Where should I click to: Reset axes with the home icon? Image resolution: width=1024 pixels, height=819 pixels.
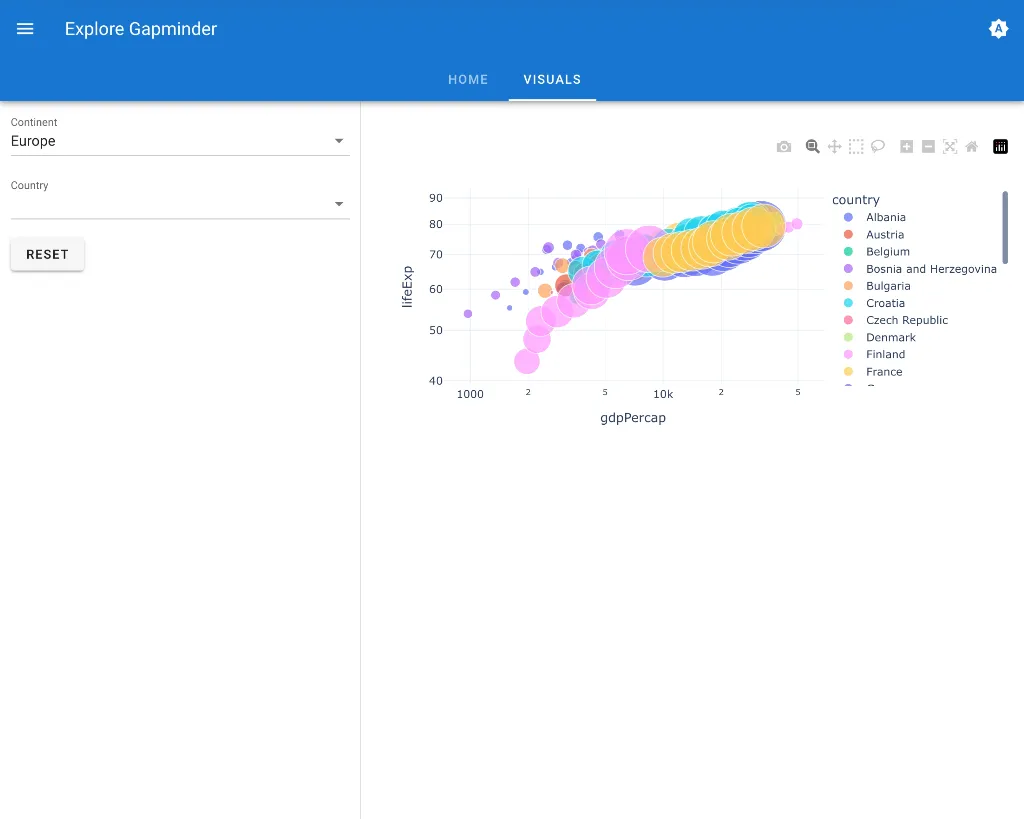[x=971, y=147]
